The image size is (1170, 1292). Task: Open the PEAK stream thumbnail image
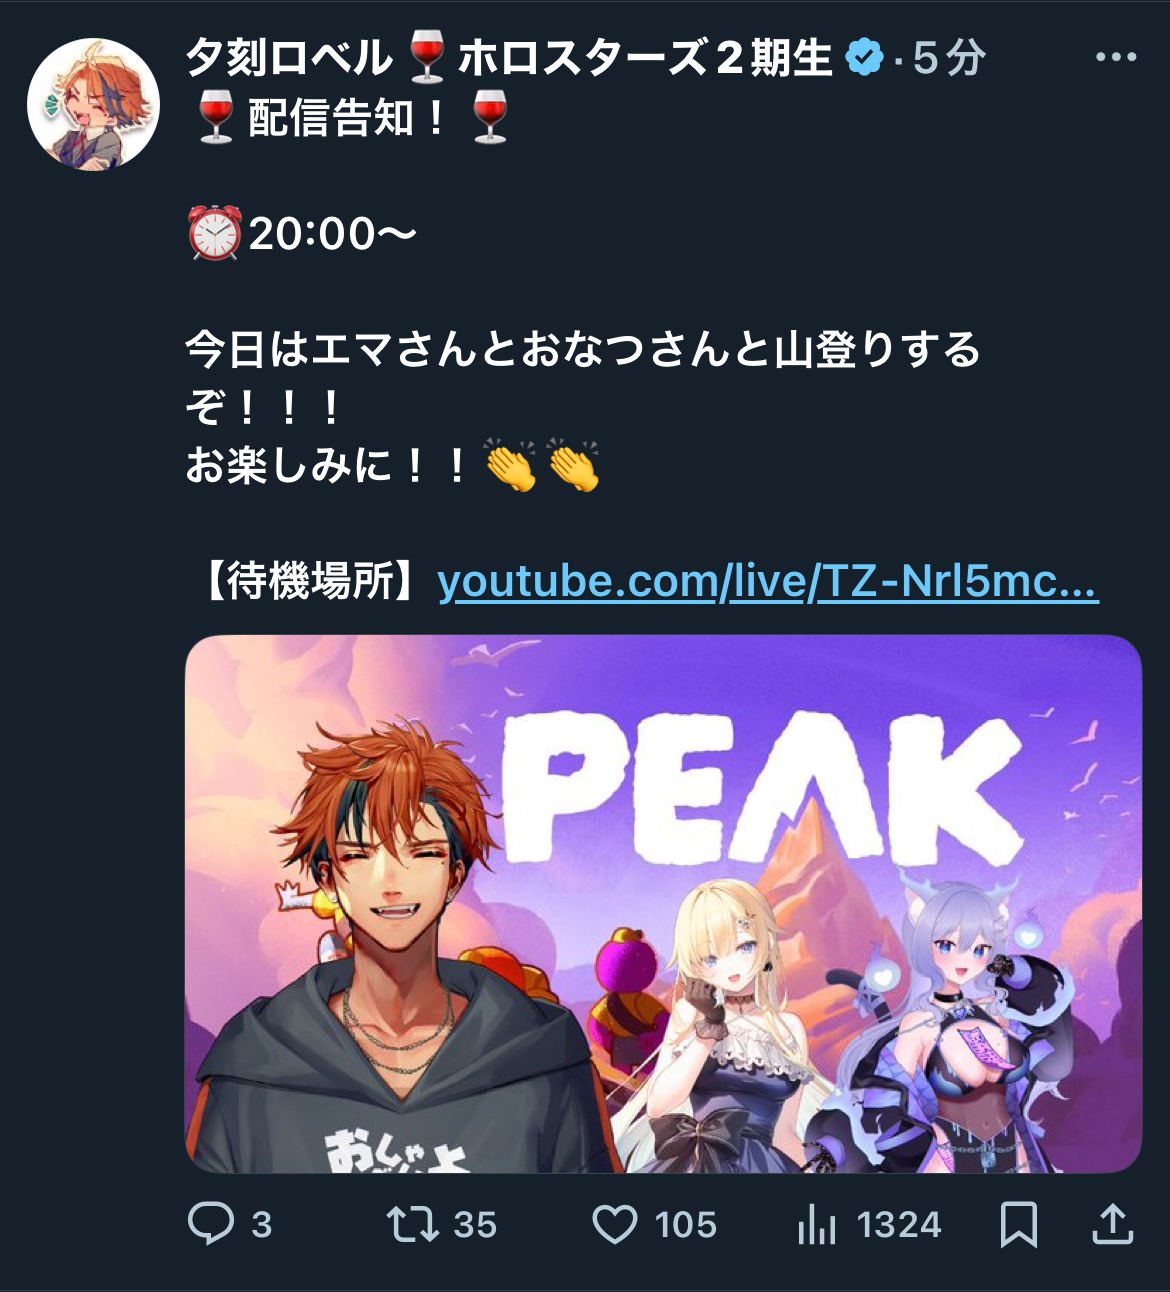pyautogui.click(x=663, y=904)
